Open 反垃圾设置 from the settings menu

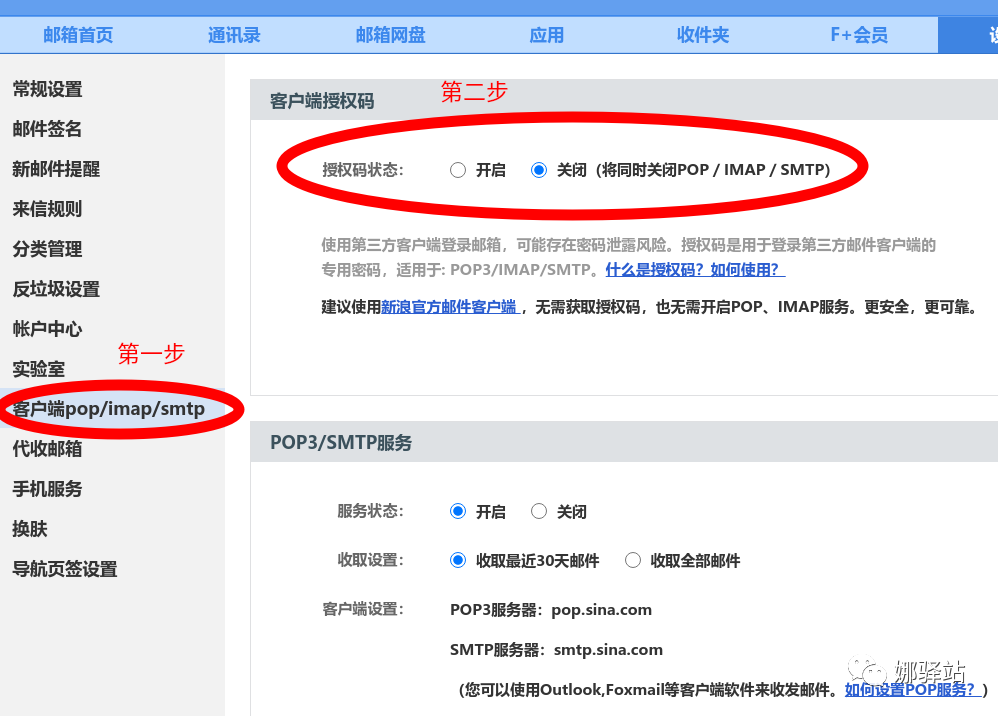pyautogui.click(x=56, y=289)
